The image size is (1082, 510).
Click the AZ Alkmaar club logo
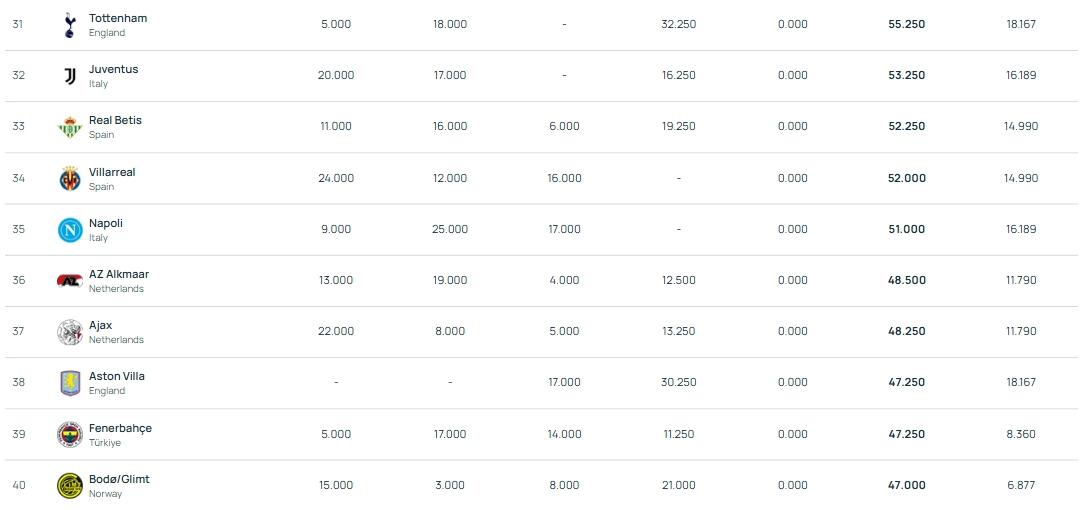pos(69,281)
